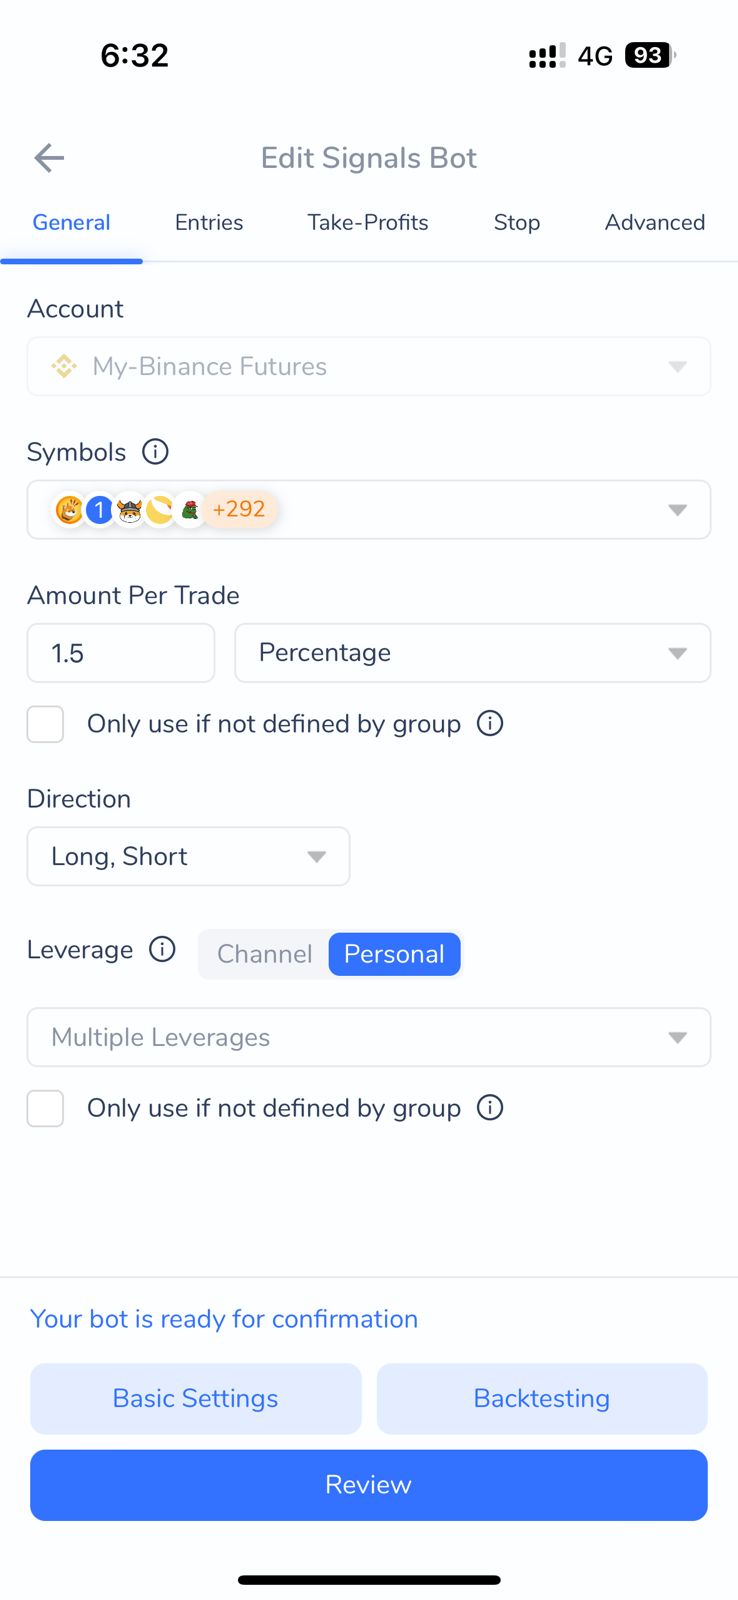Check Leverage only-if-not-defined-by-group box
This screenshot has height=1600, width=738.
click(x=46, y=1108)
